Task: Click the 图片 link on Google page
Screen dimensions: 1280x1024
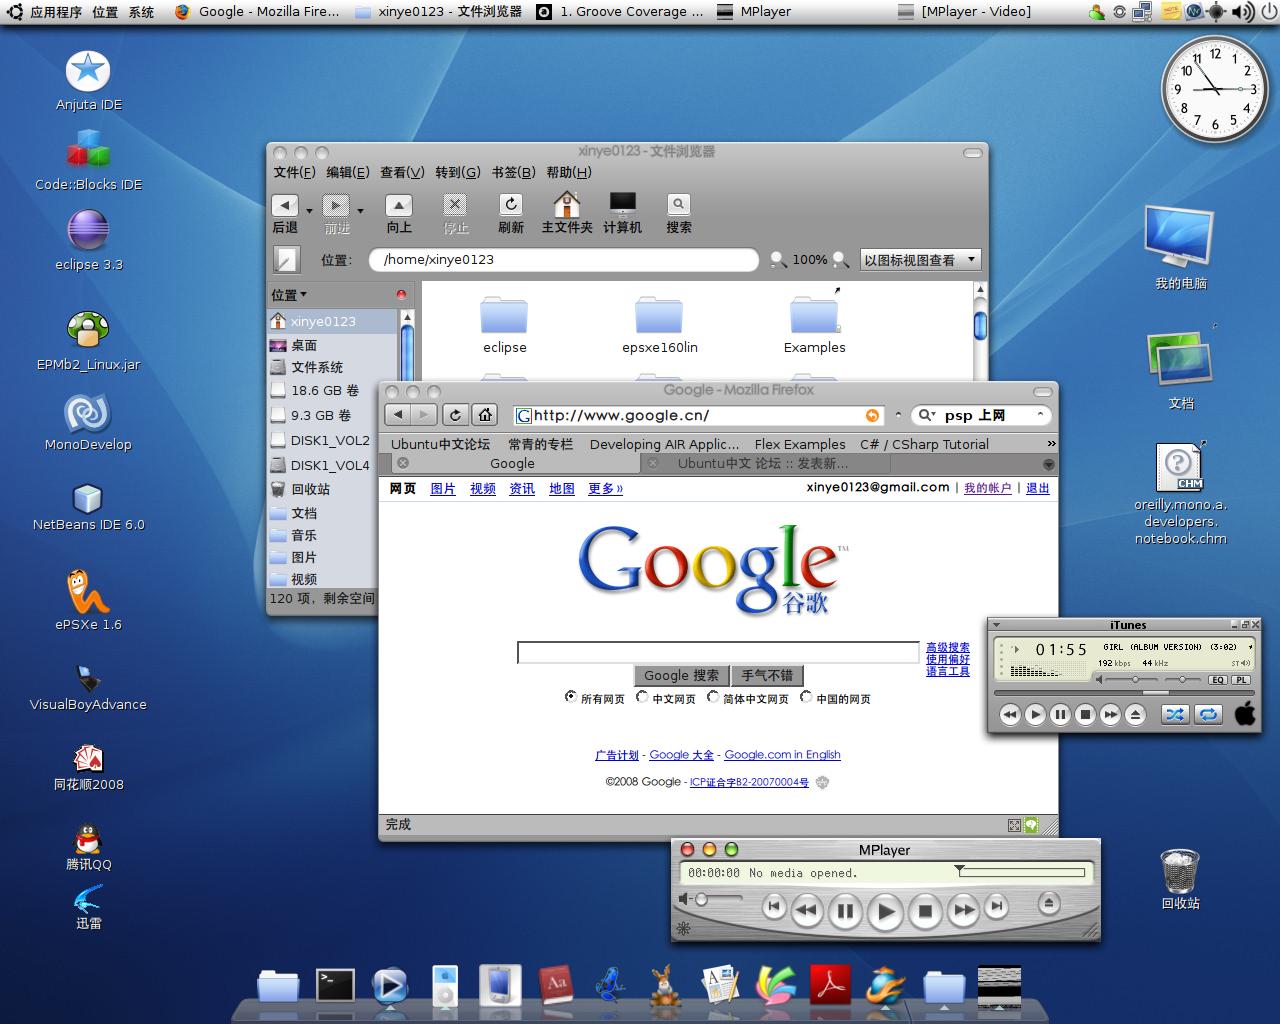Action: pos(442,489)
